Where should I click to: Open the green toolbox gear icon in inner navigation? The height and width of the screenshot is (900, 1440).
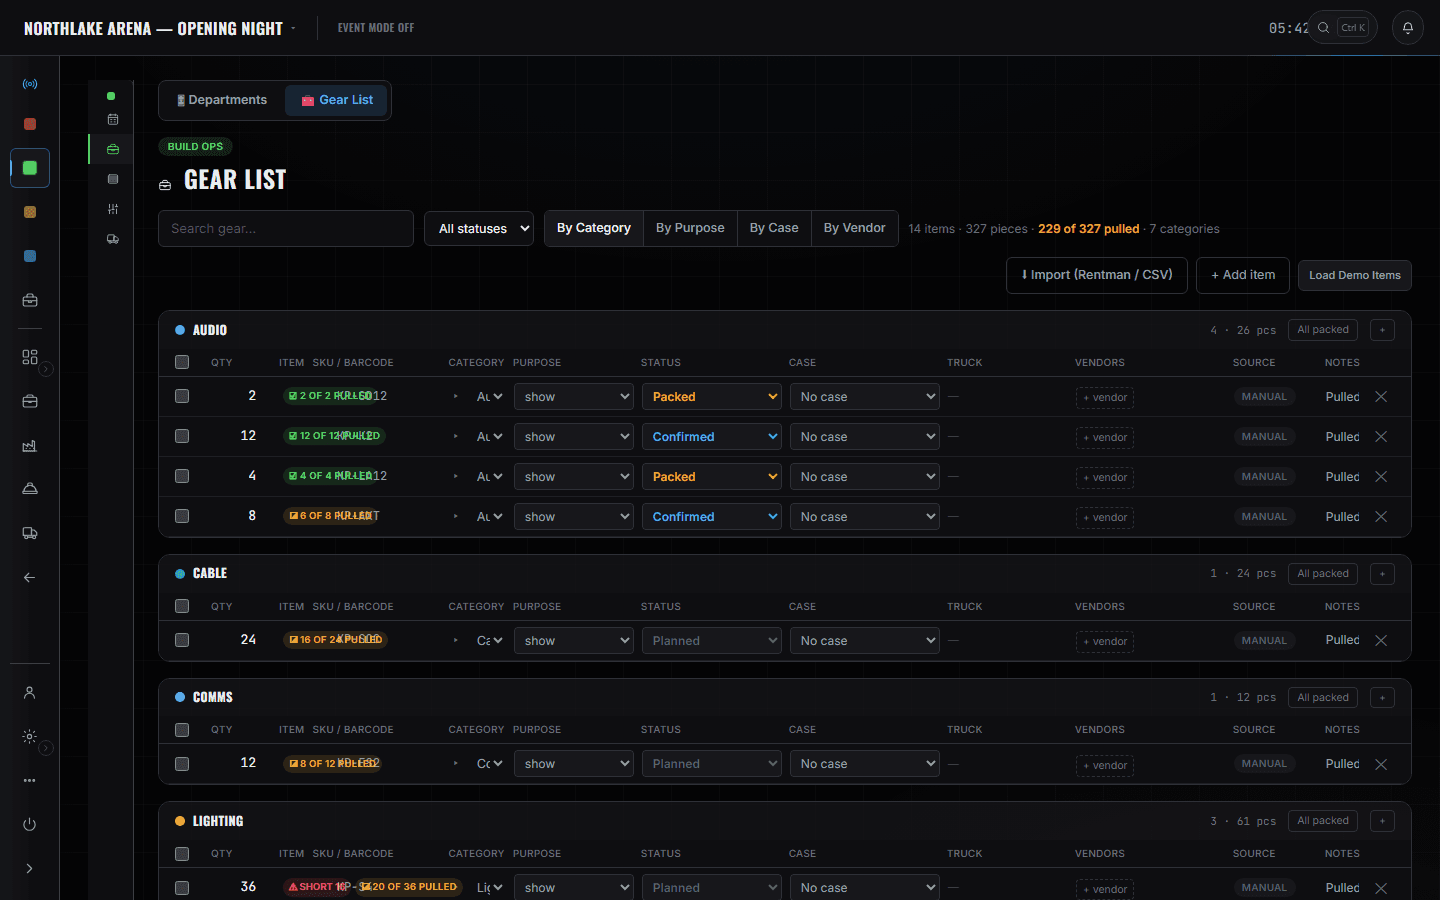pyautogui.click(x=113, y=149)
